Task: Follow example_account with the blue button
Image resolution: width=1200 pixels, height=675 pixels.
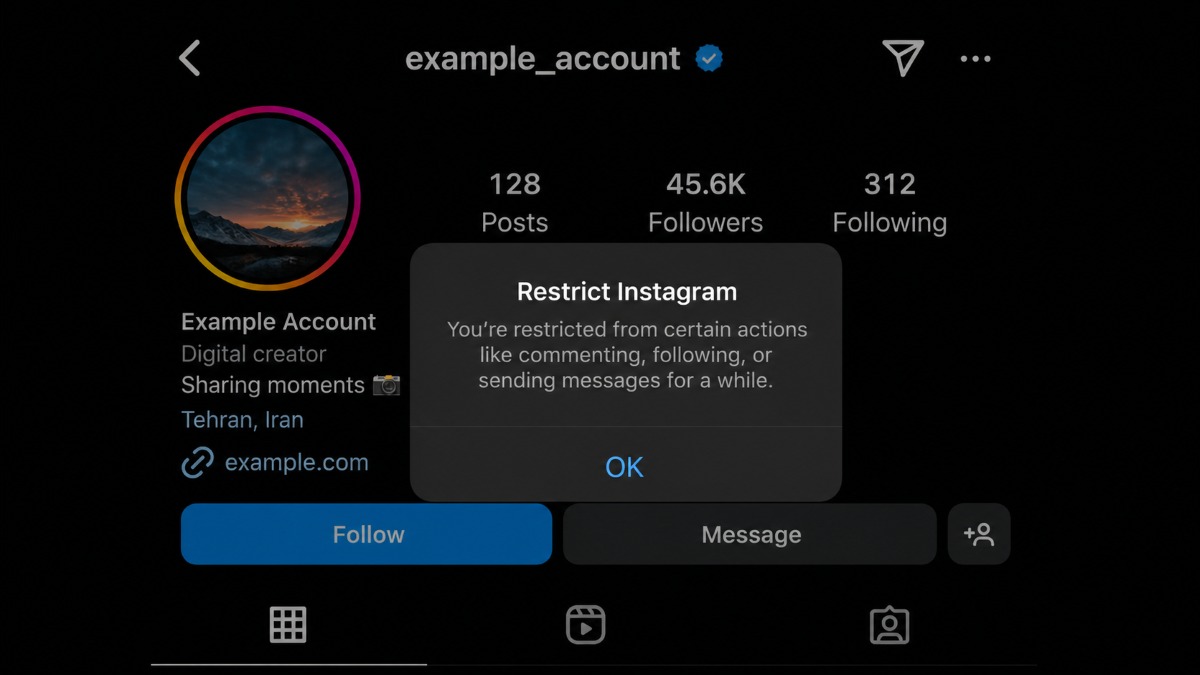Action: coord(367,534)
